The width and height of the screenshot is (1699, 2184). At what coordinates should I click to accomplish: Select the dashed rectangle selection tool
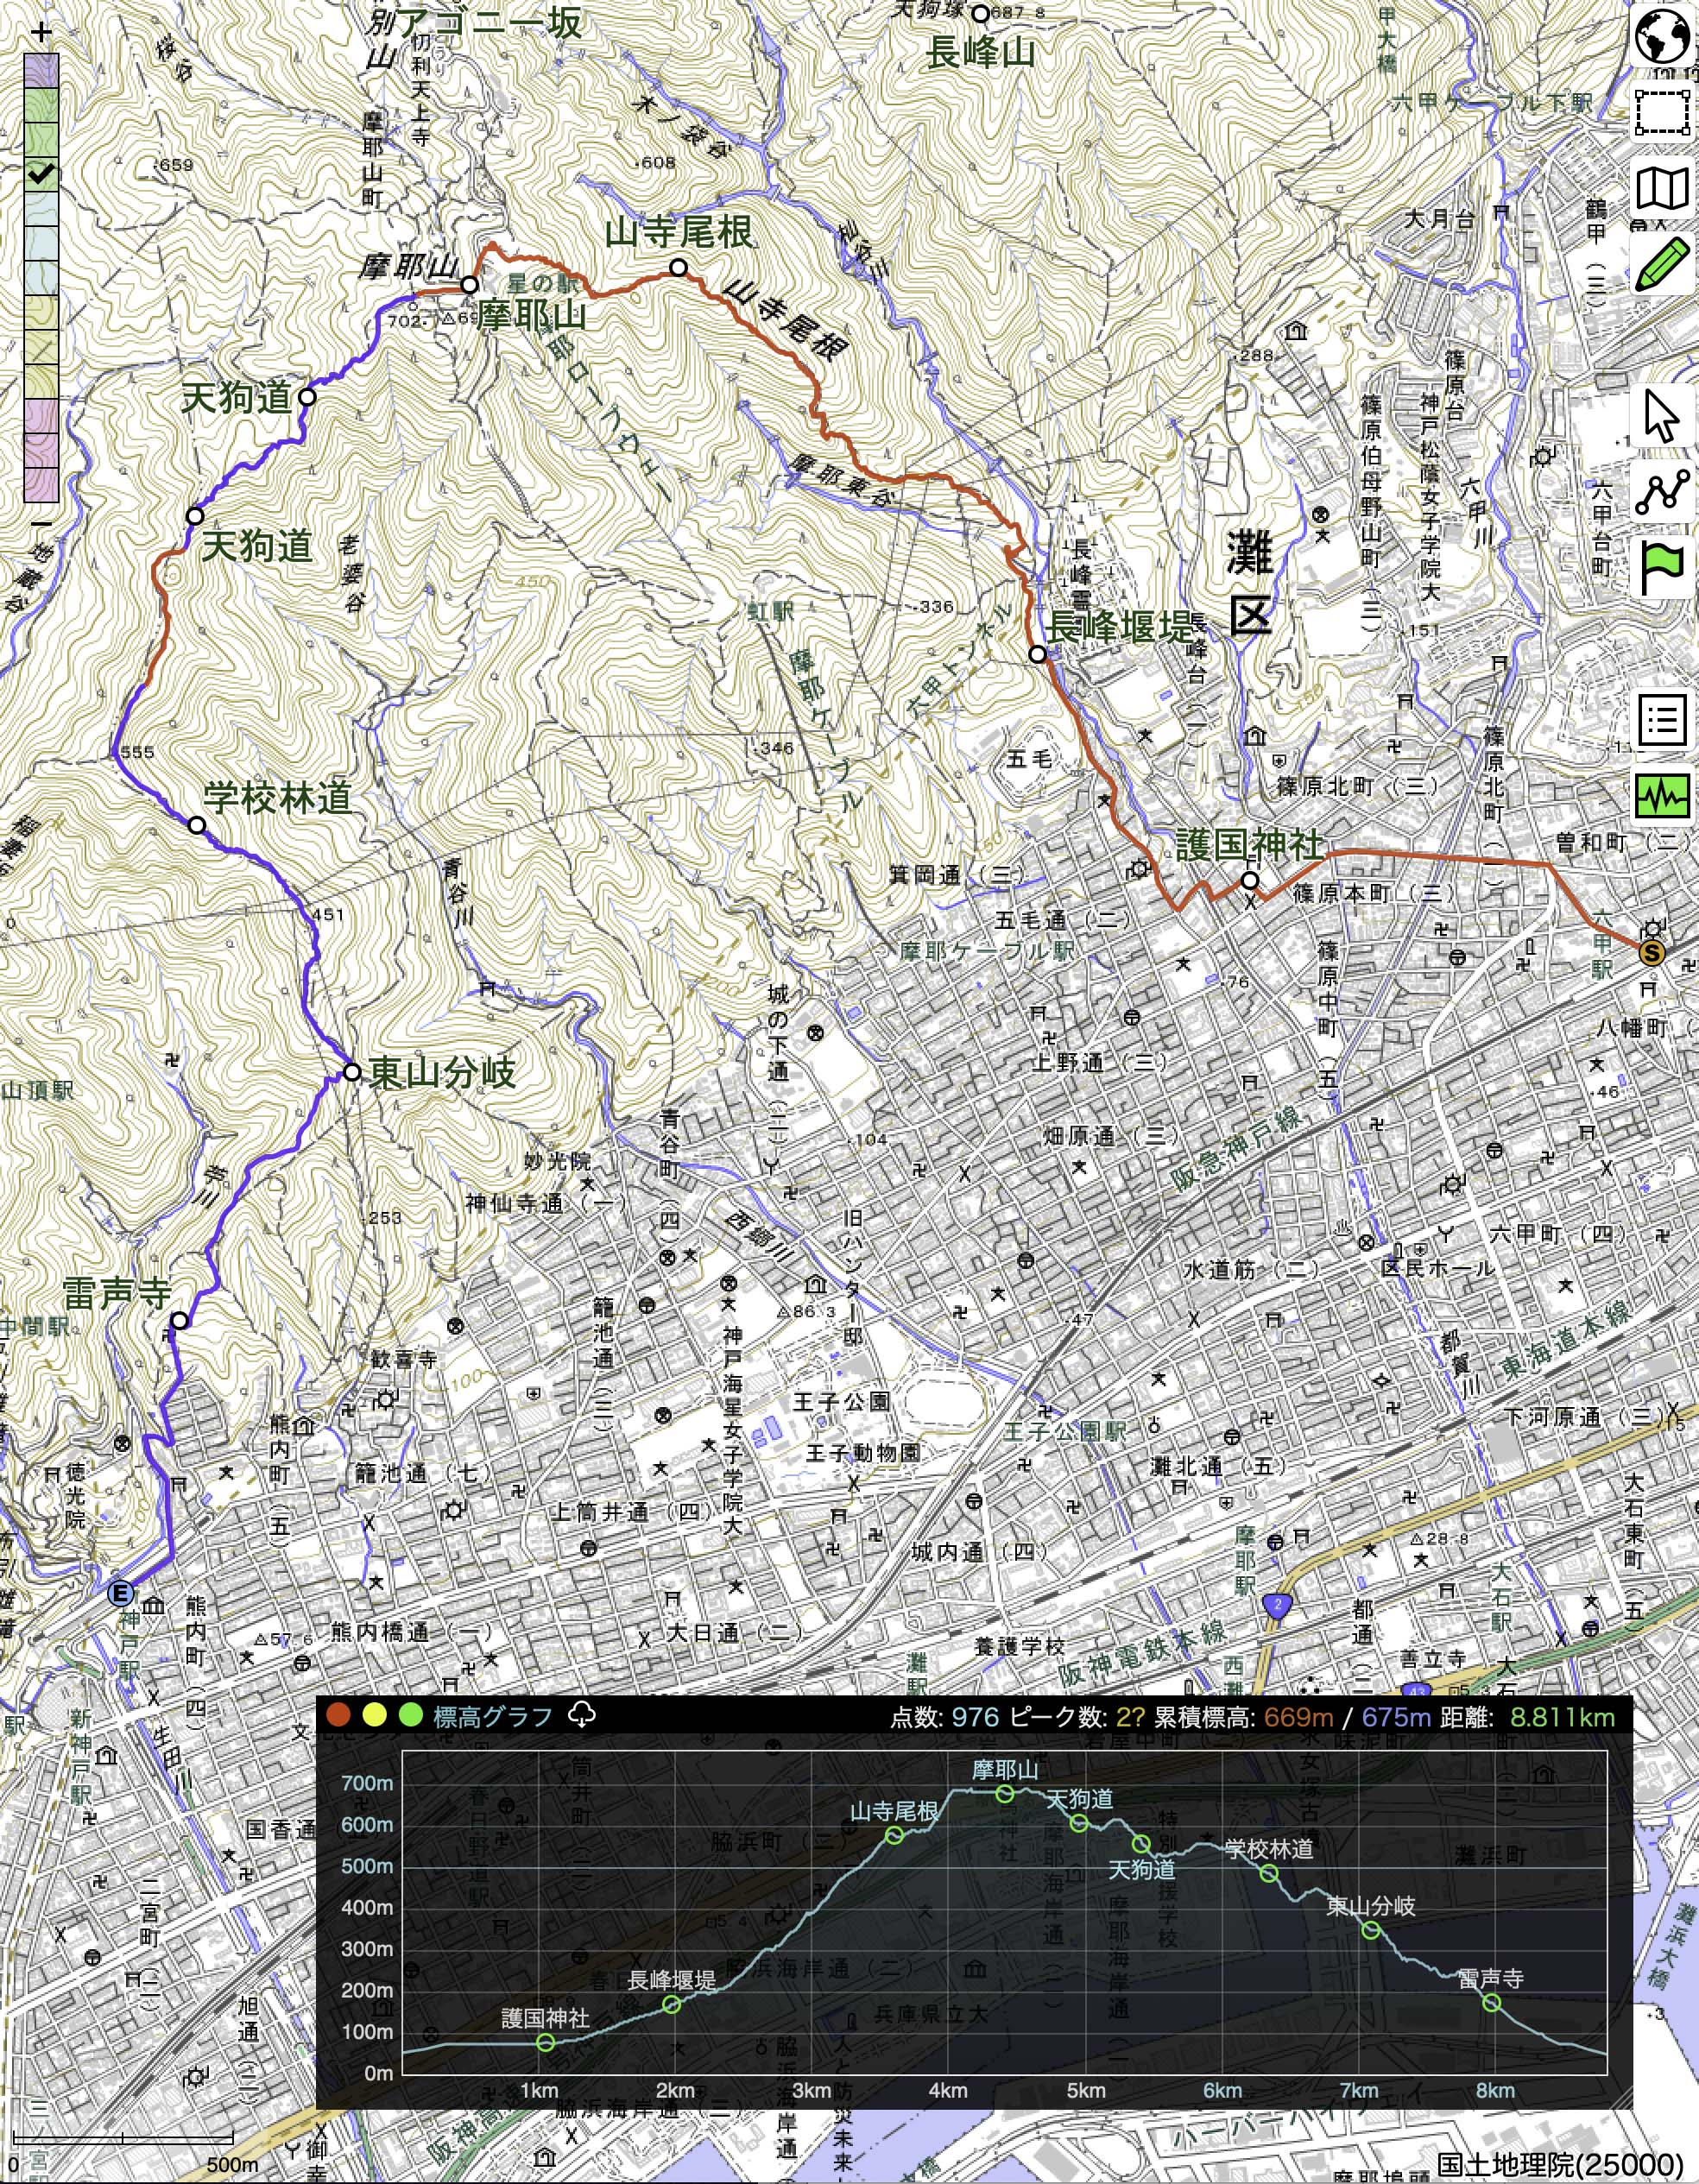coord(1662,111)
